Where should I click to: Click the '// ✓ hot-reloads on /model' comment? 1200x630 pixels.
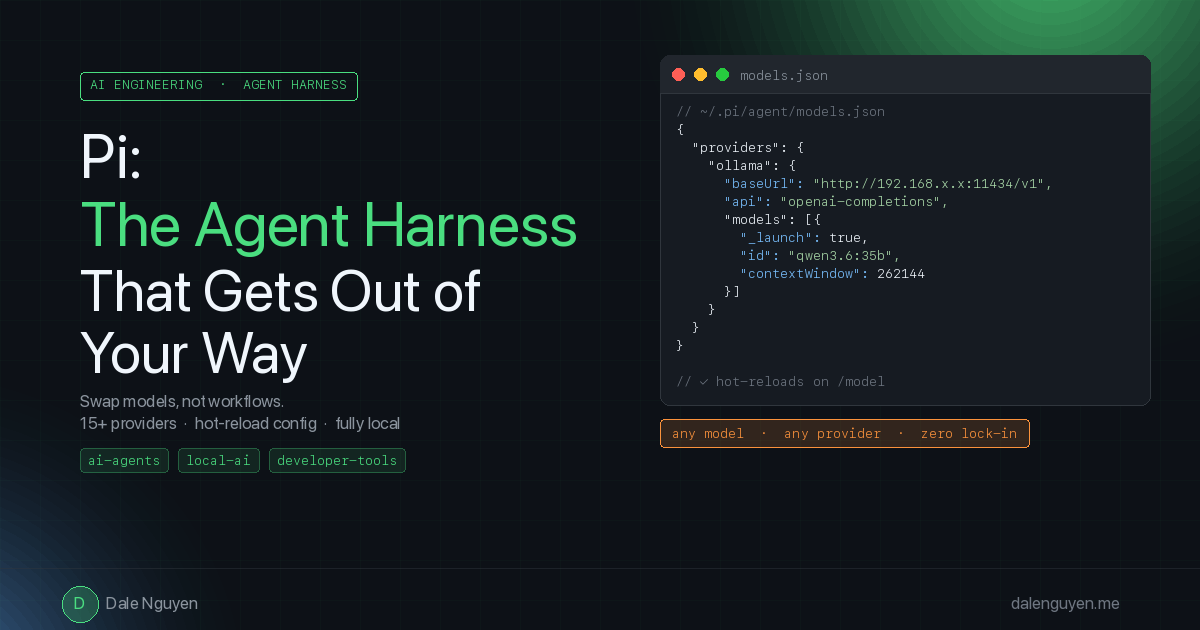(780, 382)
